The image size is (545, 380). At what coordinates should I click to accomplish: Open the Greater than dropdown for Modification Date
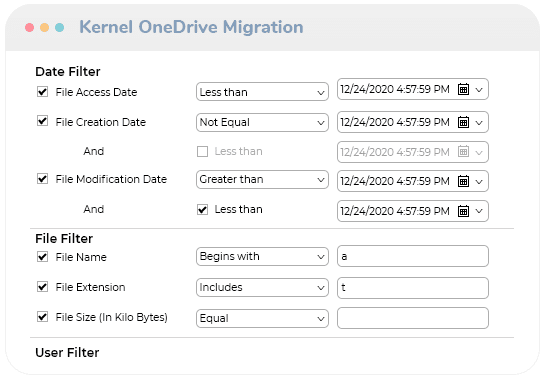coord(262,179)
